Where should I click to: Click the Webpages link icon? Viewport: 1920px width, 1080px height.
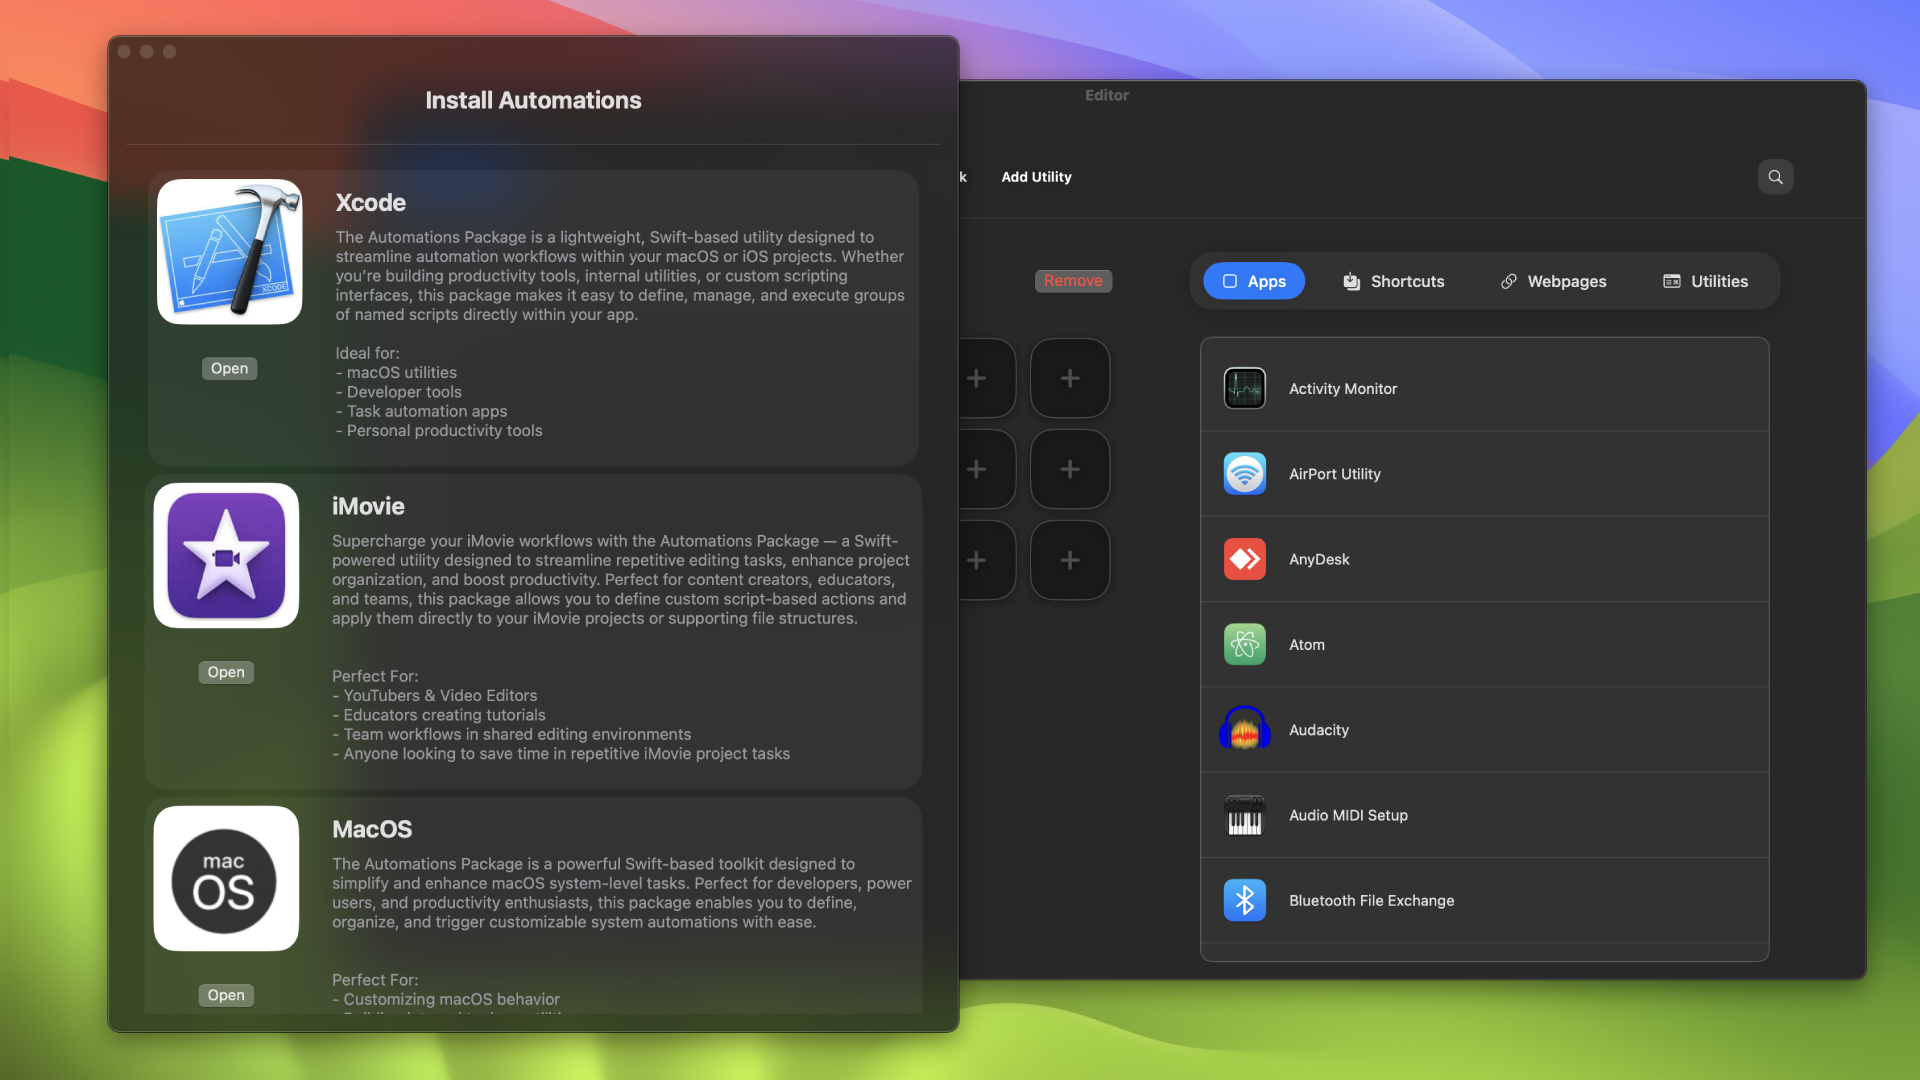pyautogui.click(x=1509, y=281)
